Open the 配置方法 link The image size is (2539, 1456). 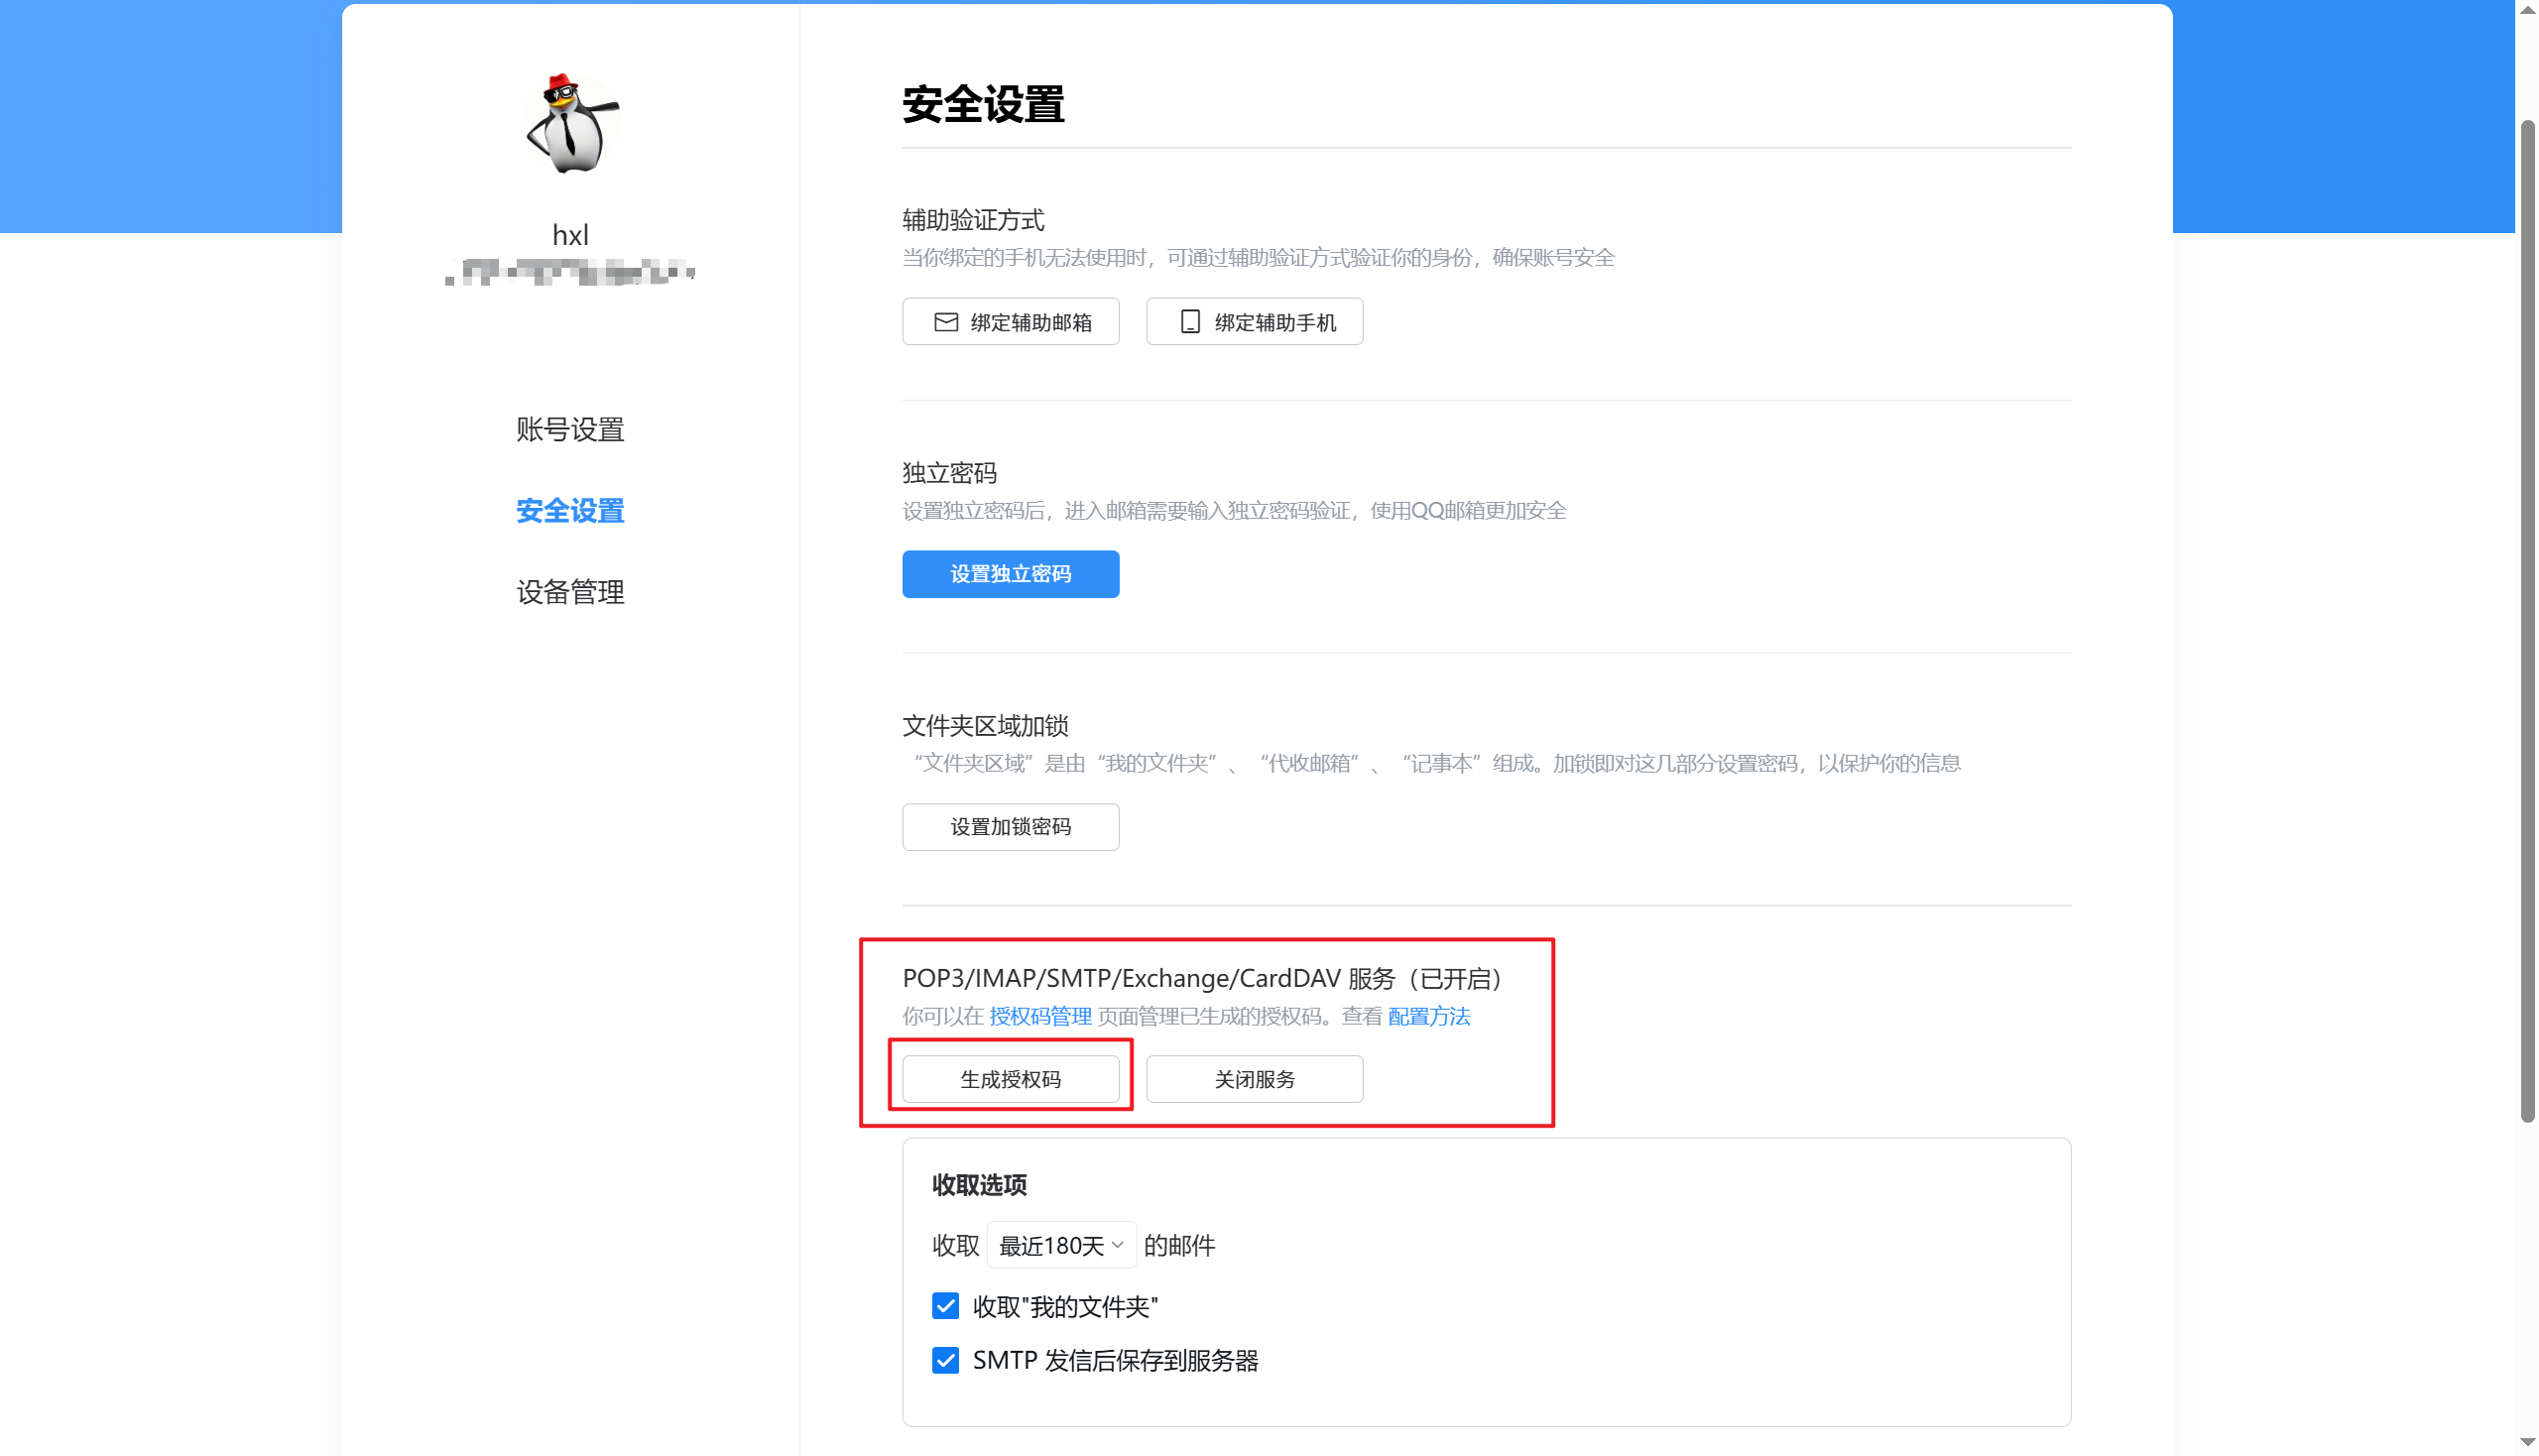pos(1428,1017)
